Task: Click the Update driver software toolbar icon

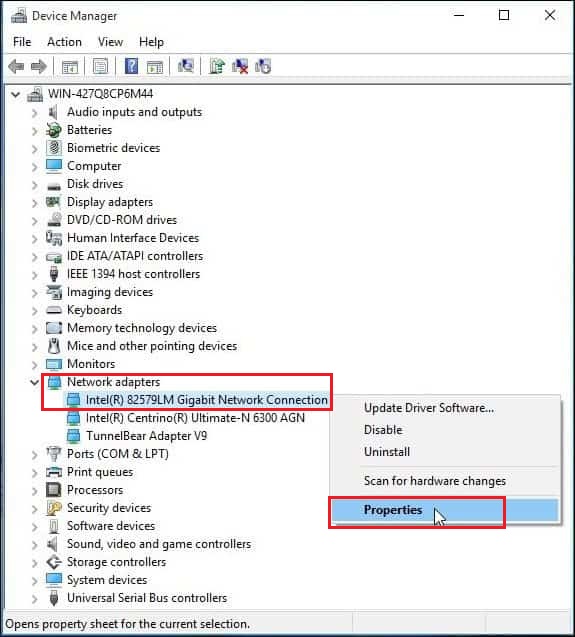Action: coord(217,66)
